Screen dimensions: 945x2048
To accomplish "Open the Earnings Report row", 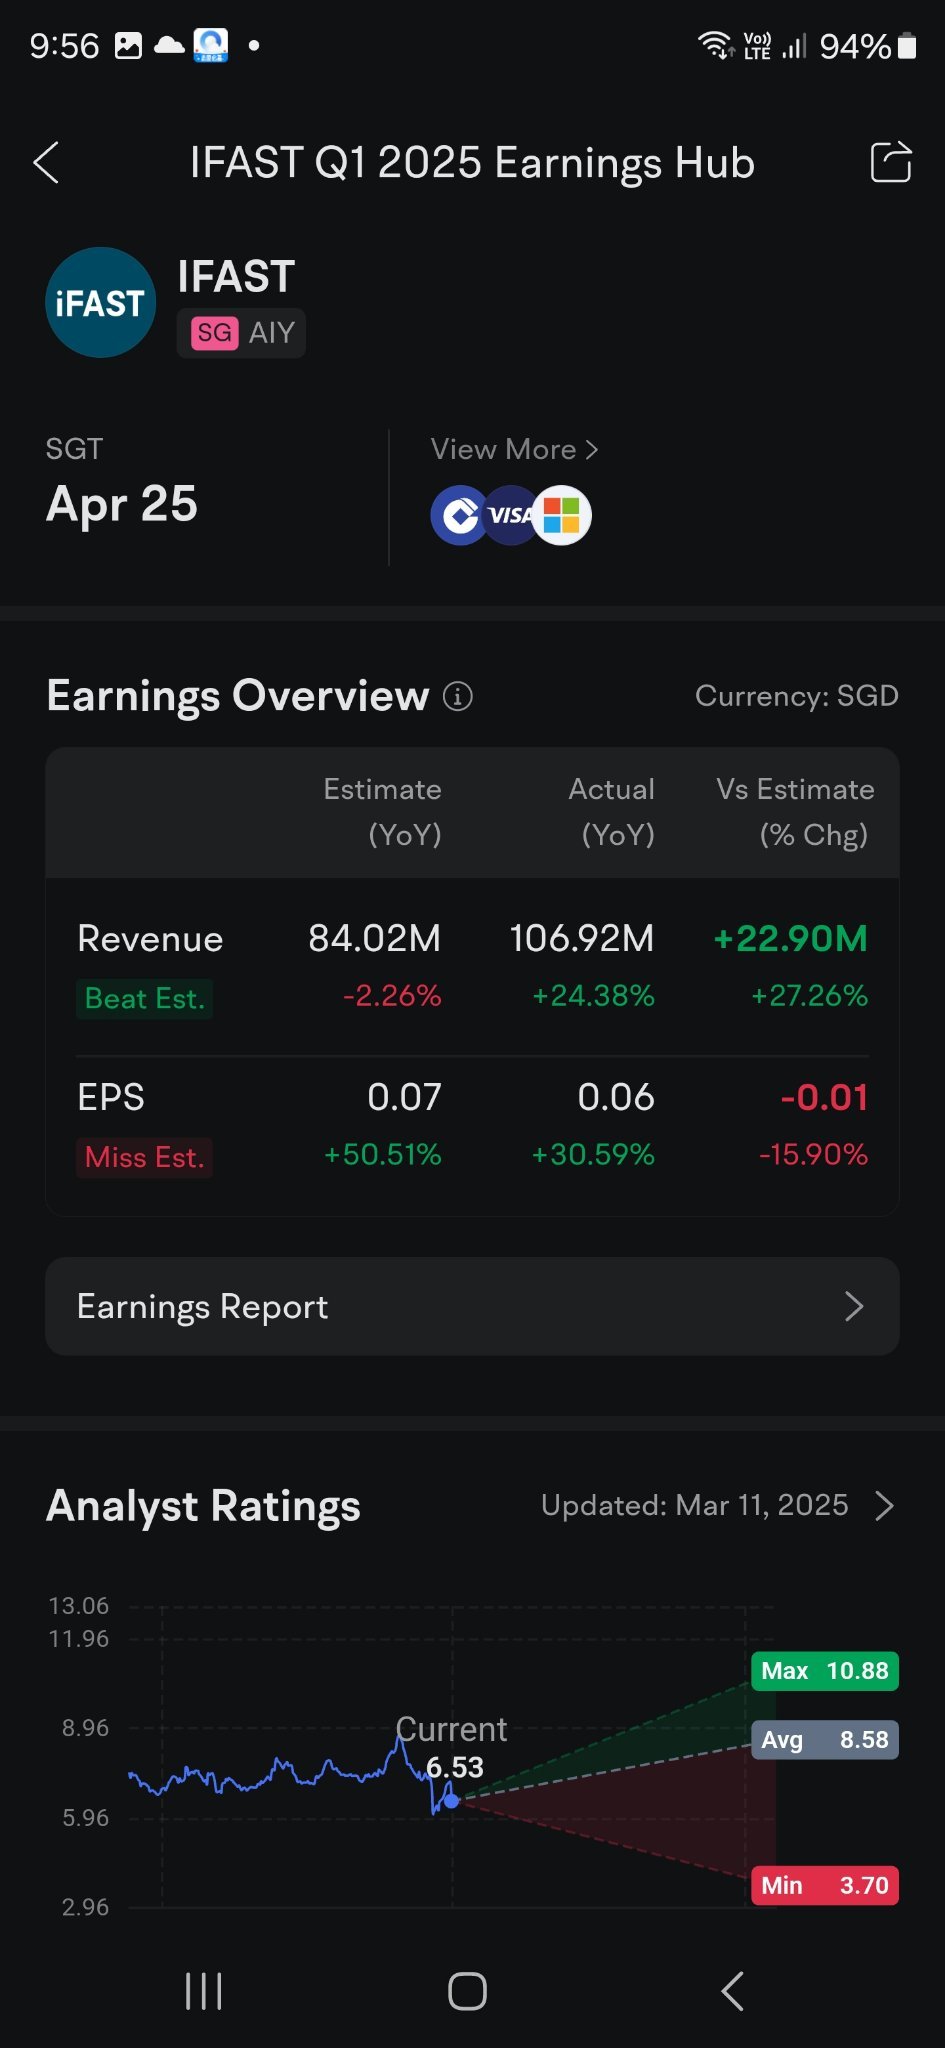I will [x=472, y=1306].
